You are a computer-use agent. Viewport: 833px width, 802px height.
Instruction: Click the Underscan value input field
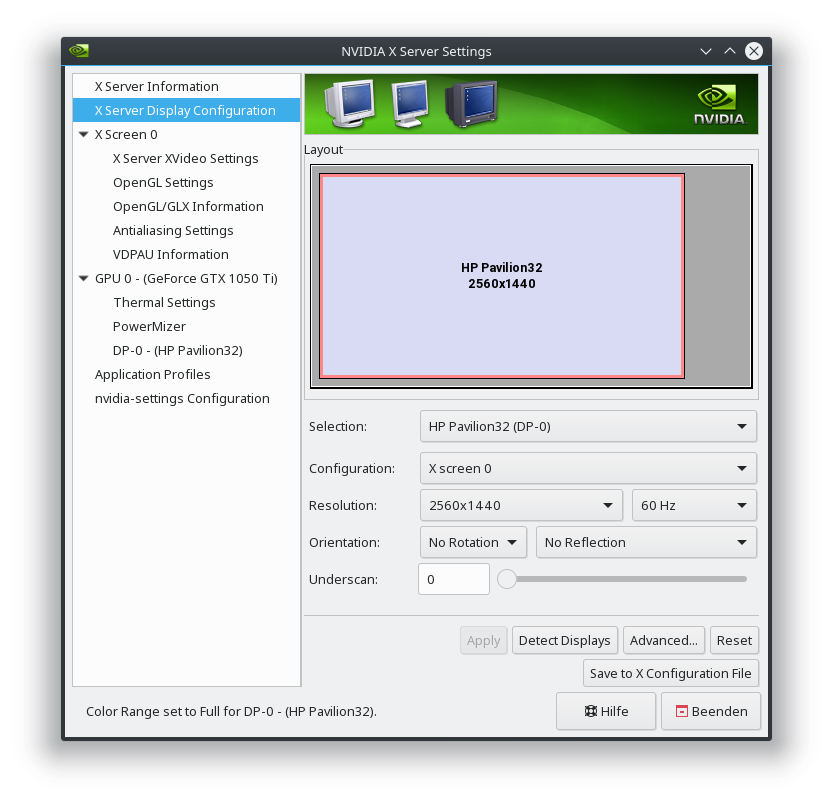(x=454, y=579)
